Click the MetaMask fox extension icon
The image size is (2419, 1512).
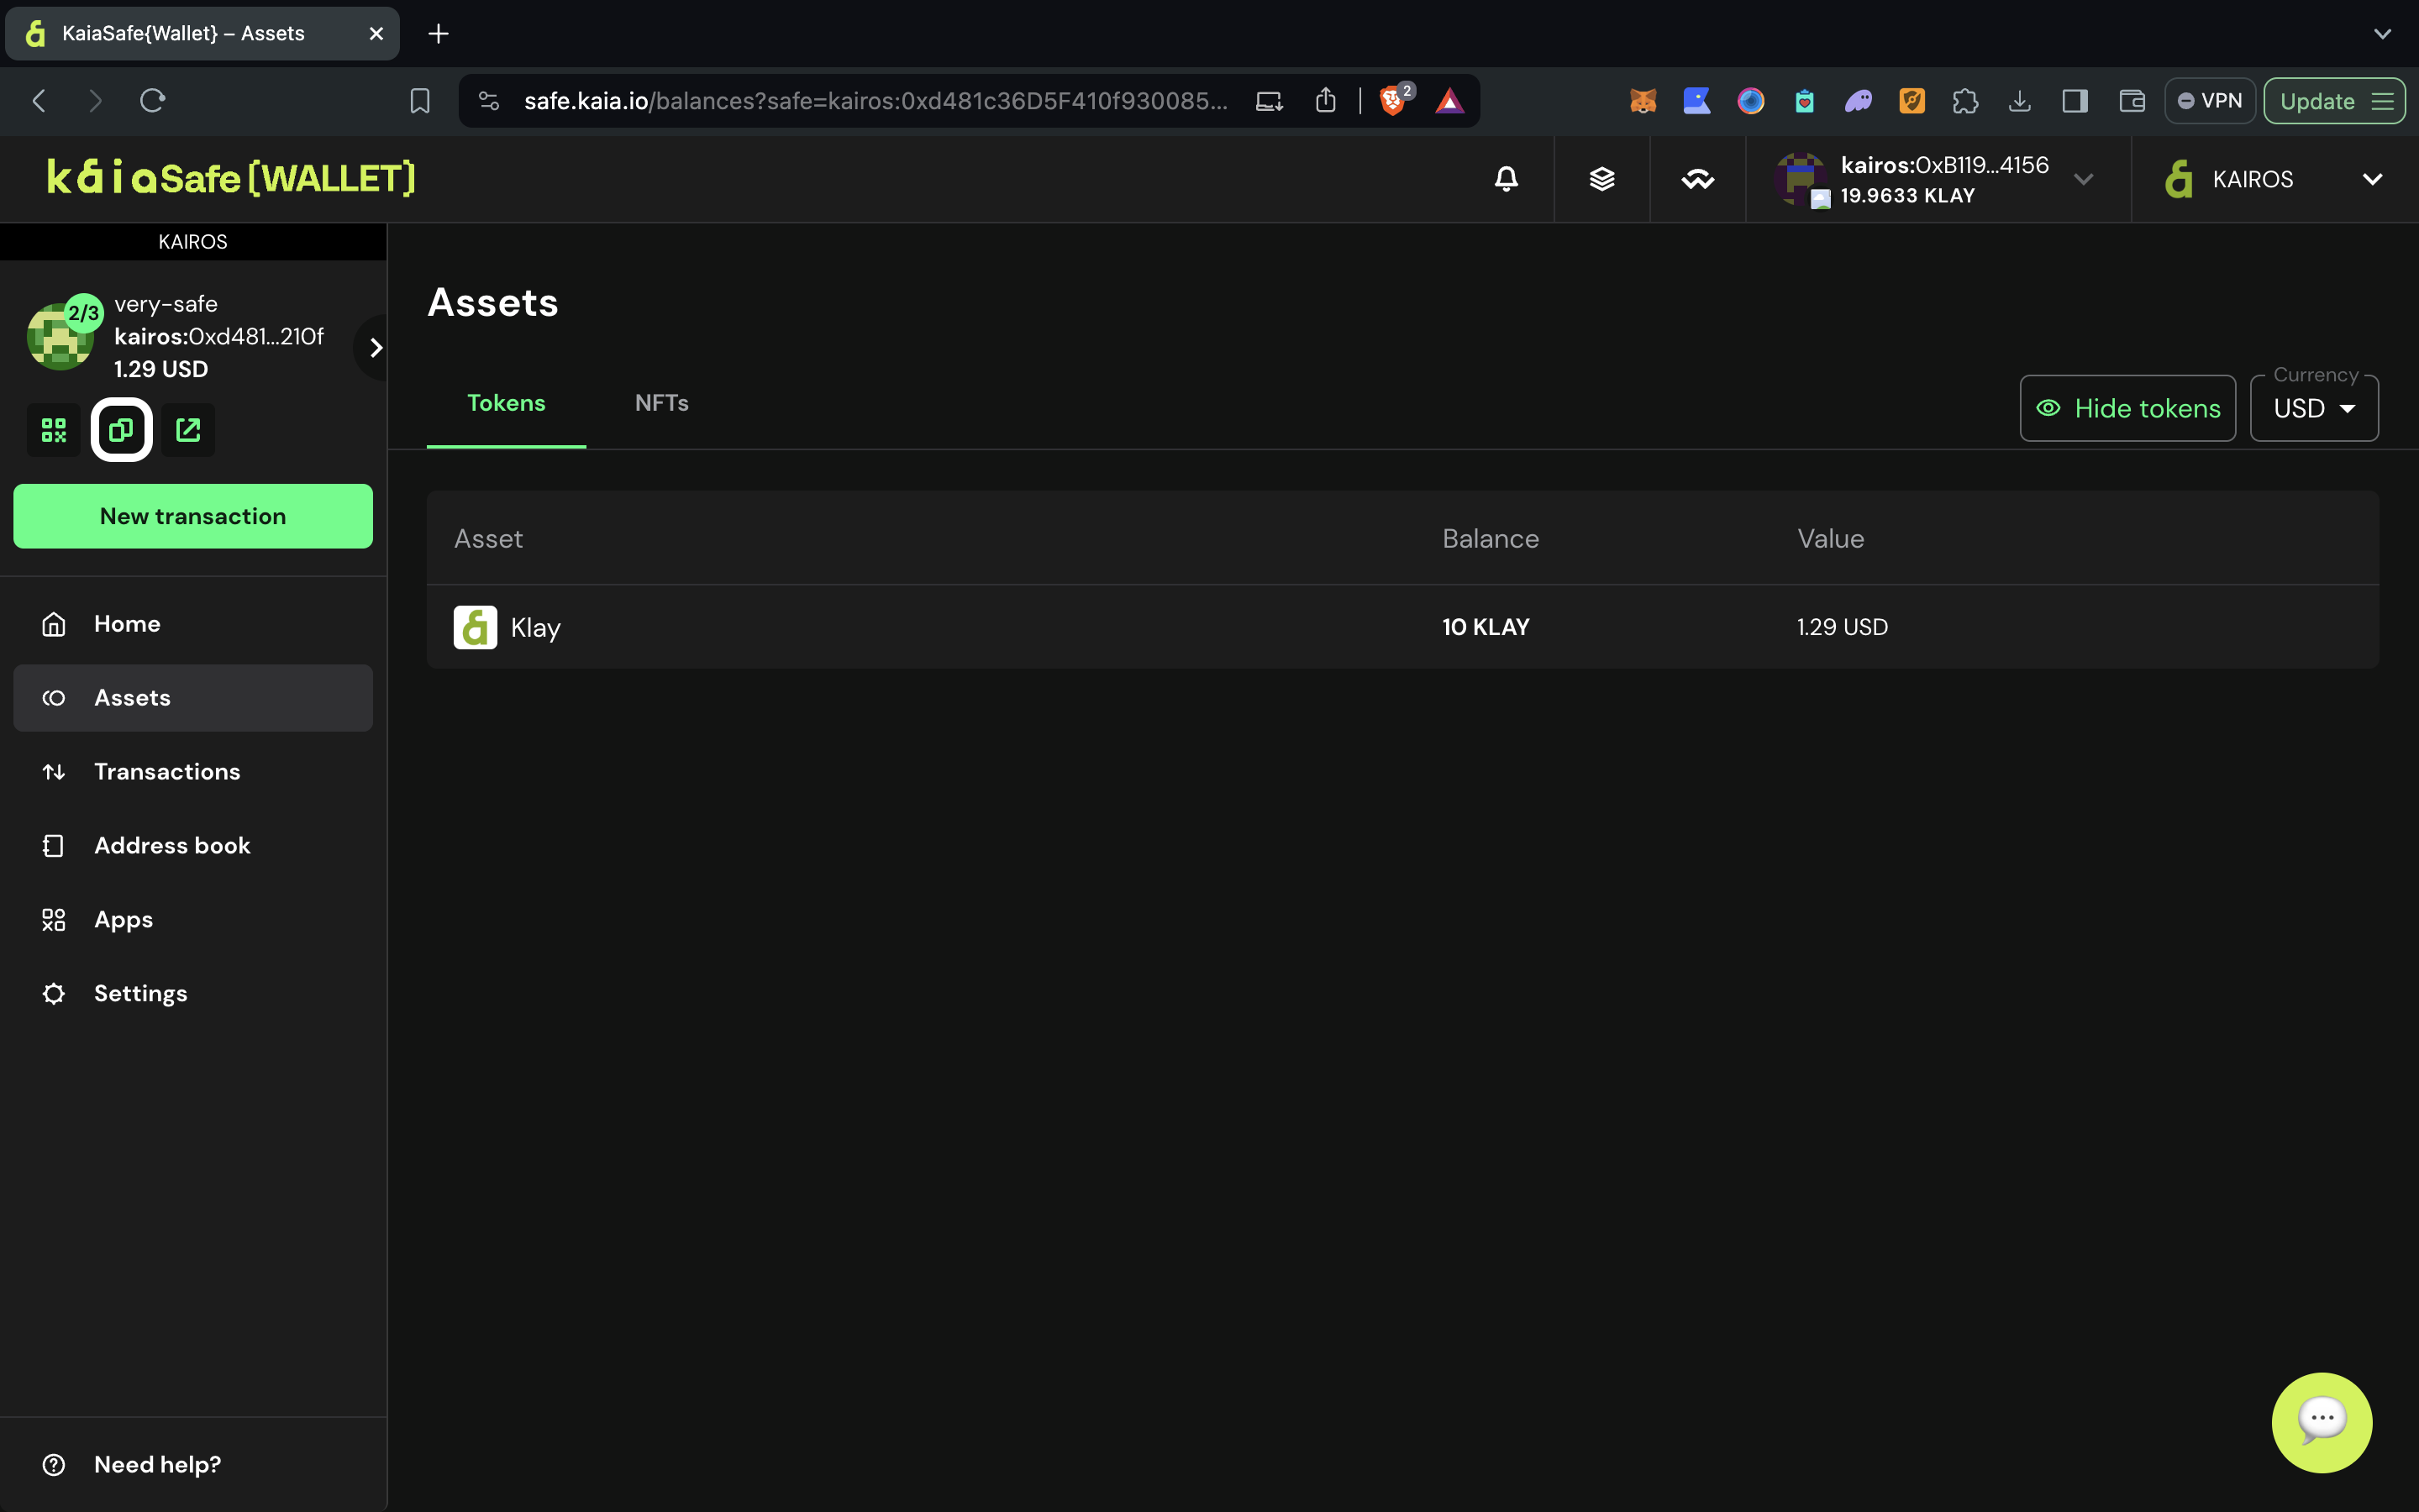click(x=1643, y=101)
